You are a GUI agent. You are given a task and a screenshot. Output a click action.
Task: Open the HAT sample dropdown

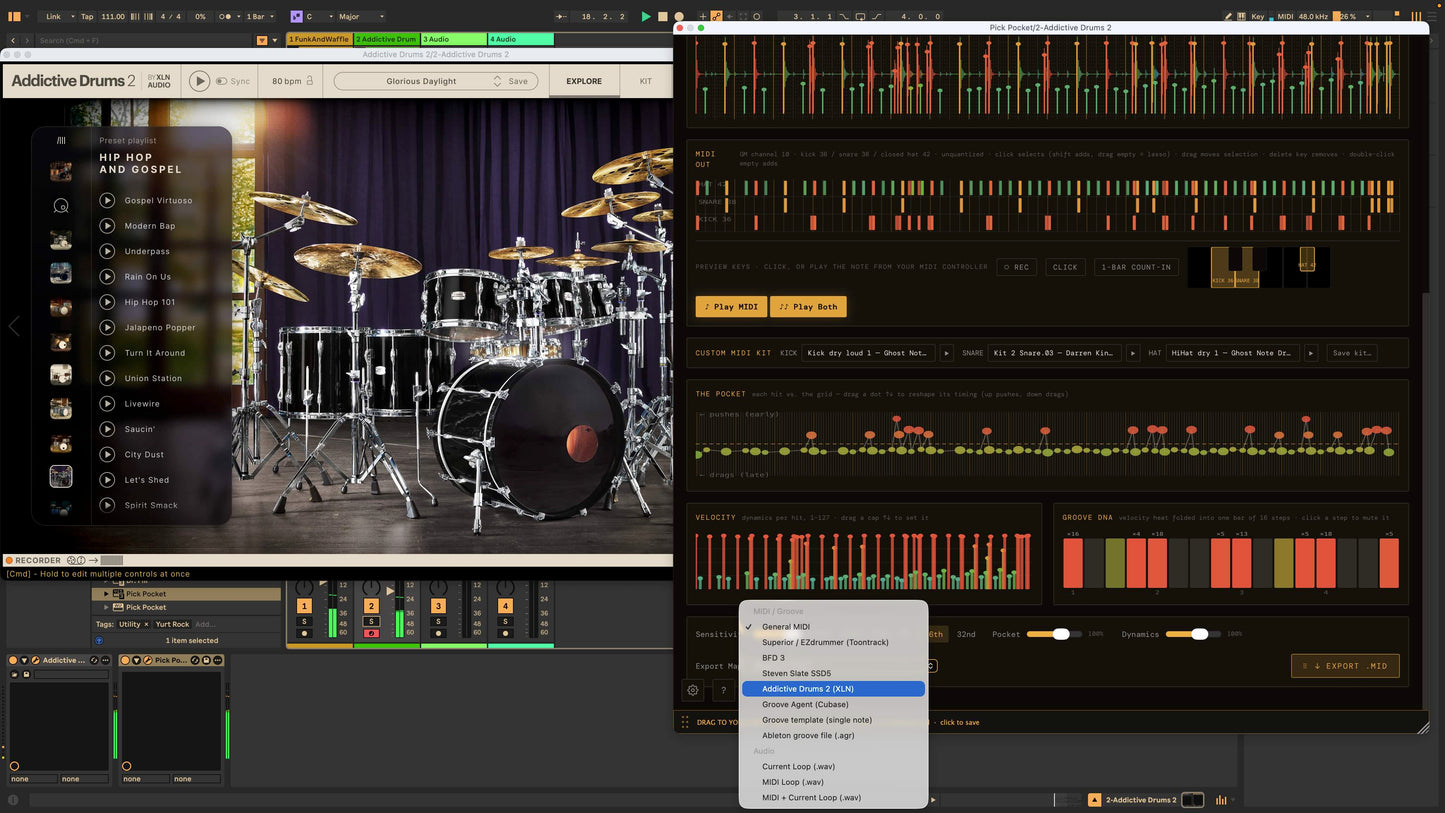tap(1233, 353)
